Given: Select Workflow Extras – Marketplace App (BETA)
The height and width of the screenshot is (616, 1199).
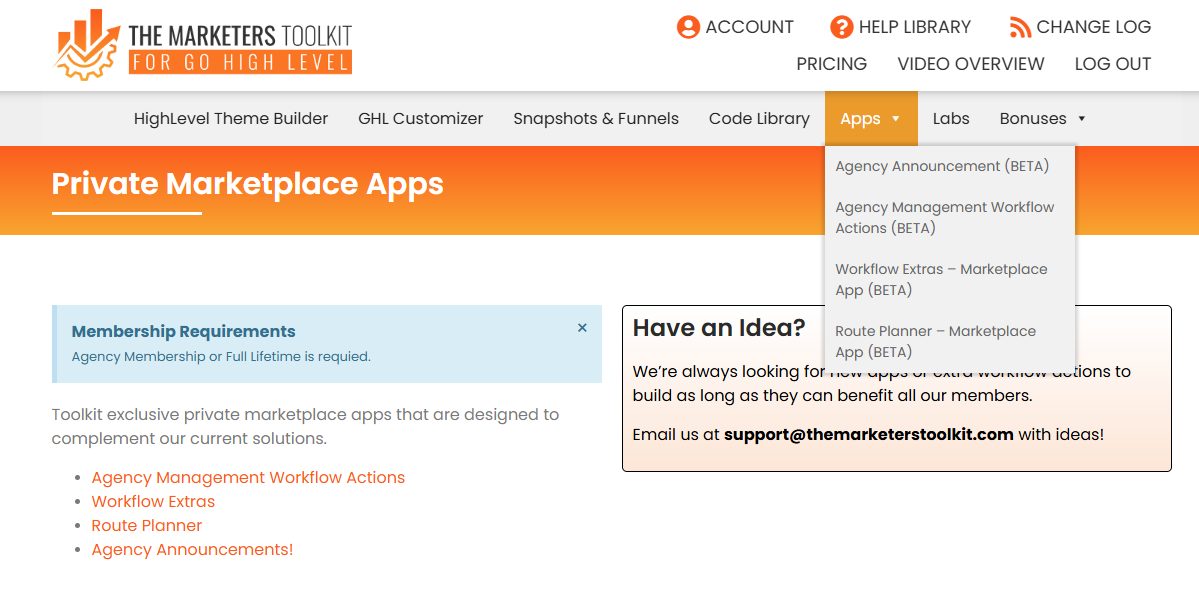Looking at the screenshot, I should [941, 279].
